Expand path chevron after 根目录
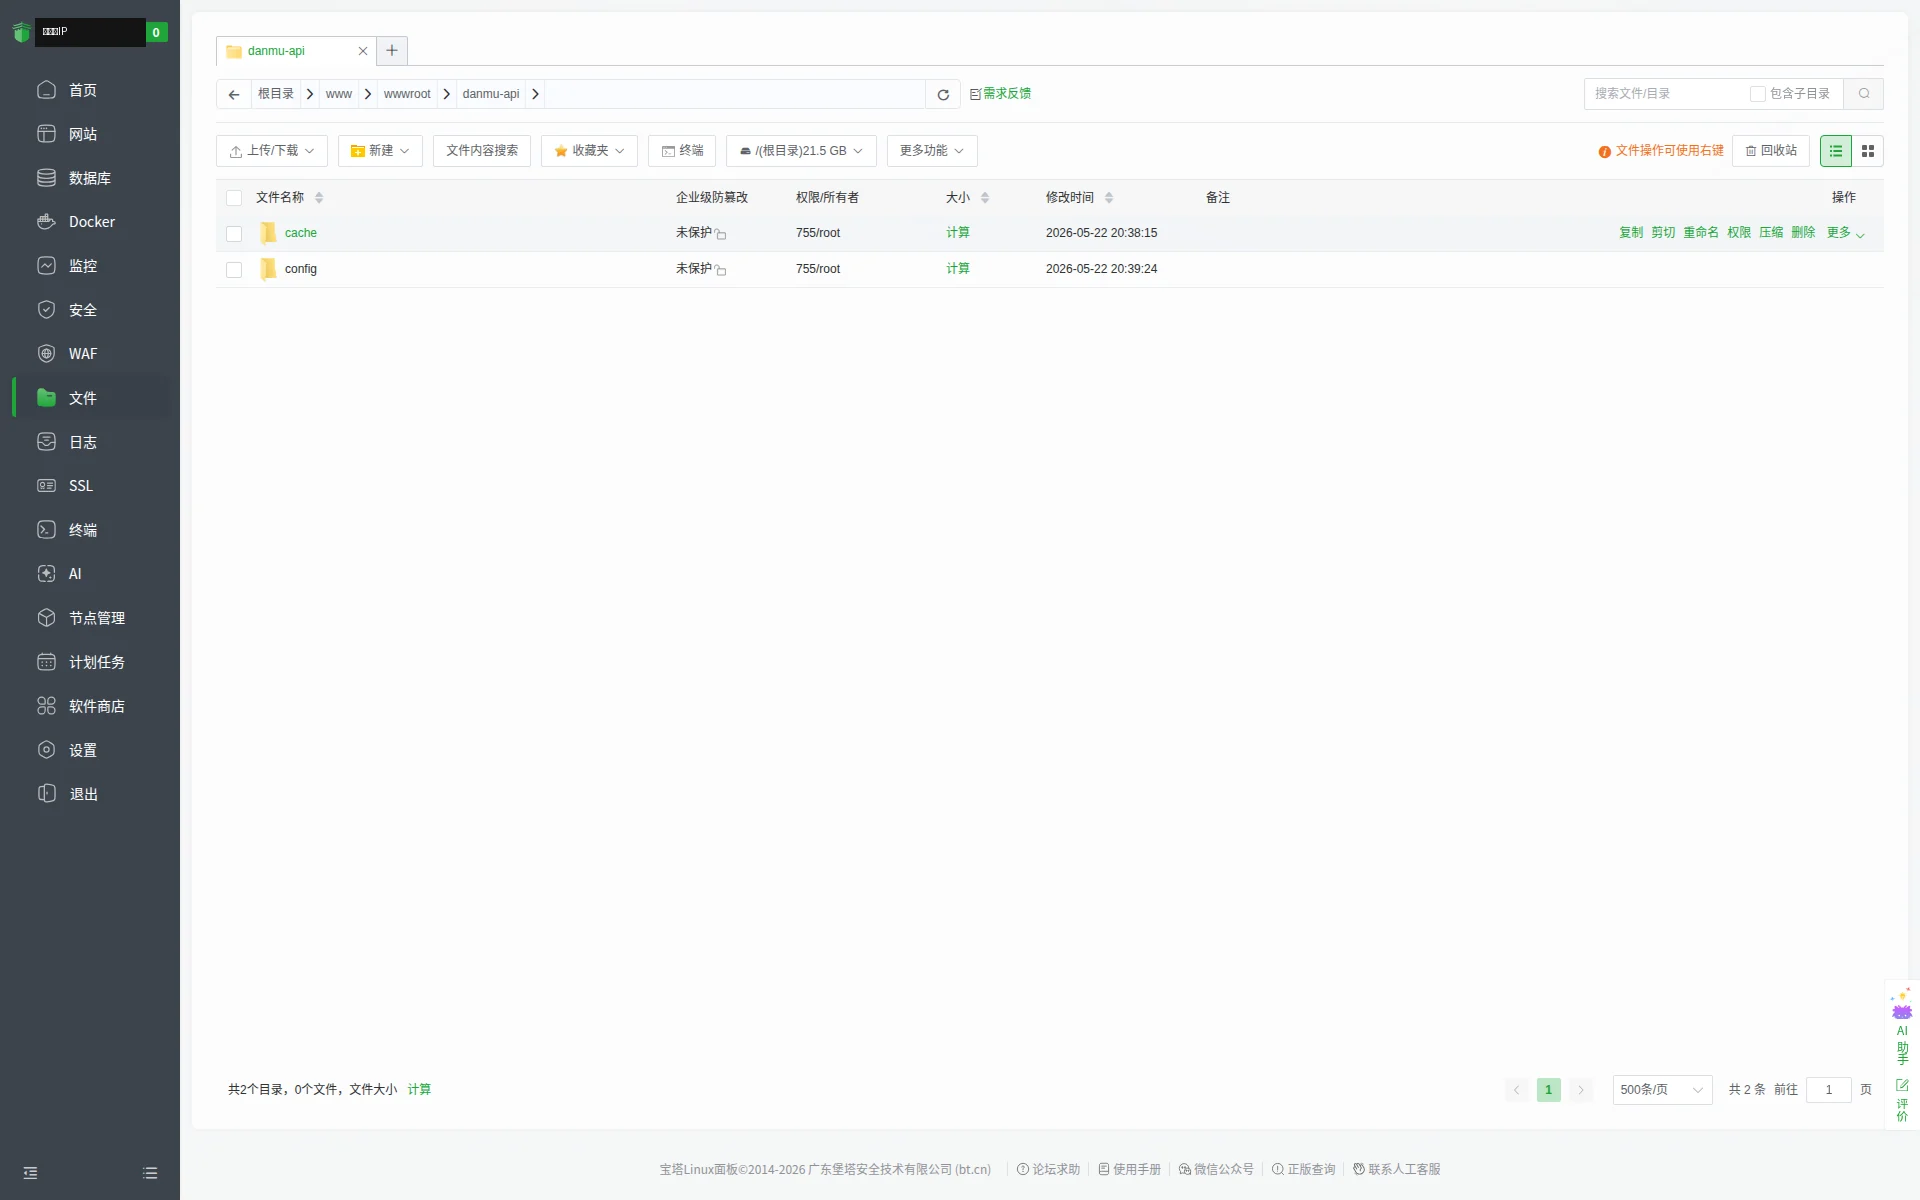 point(310,94)
